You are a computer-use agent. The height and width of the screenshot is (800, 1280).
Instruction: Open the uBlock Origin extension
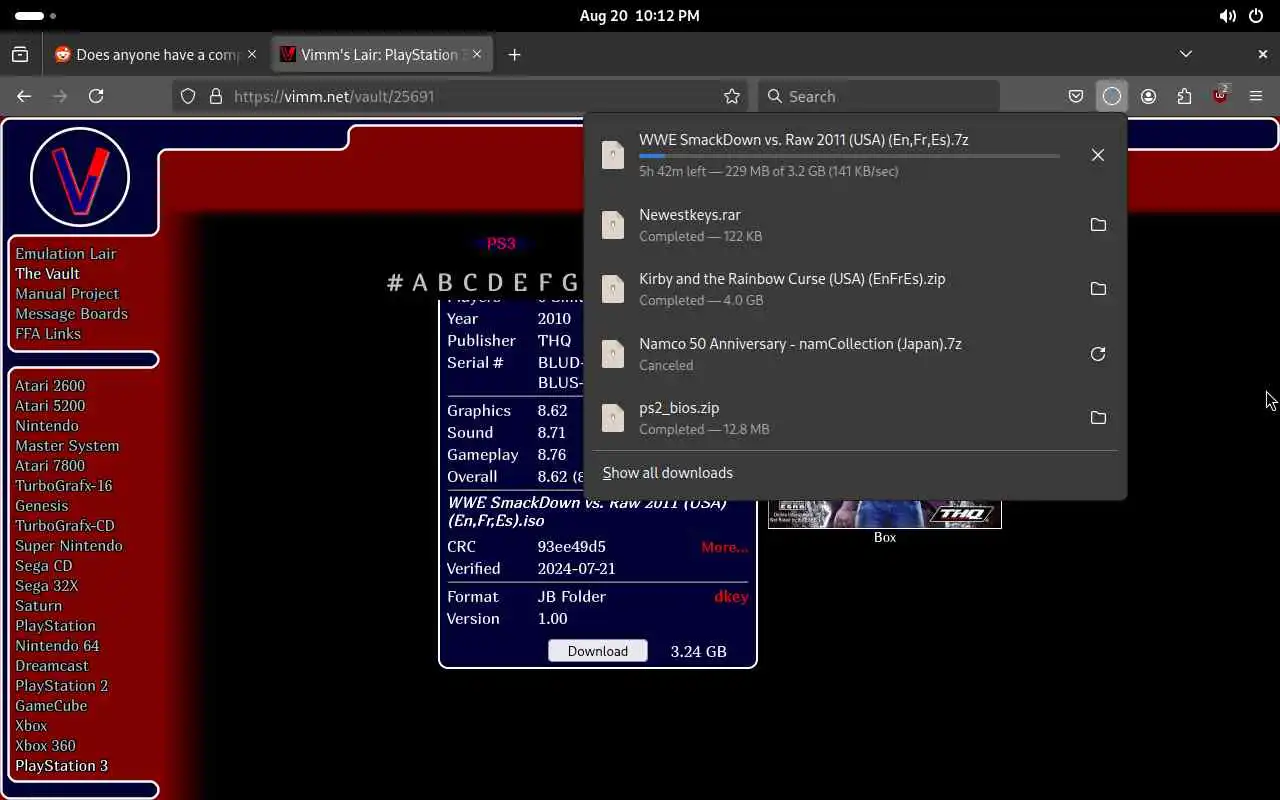click(1220, 96)
